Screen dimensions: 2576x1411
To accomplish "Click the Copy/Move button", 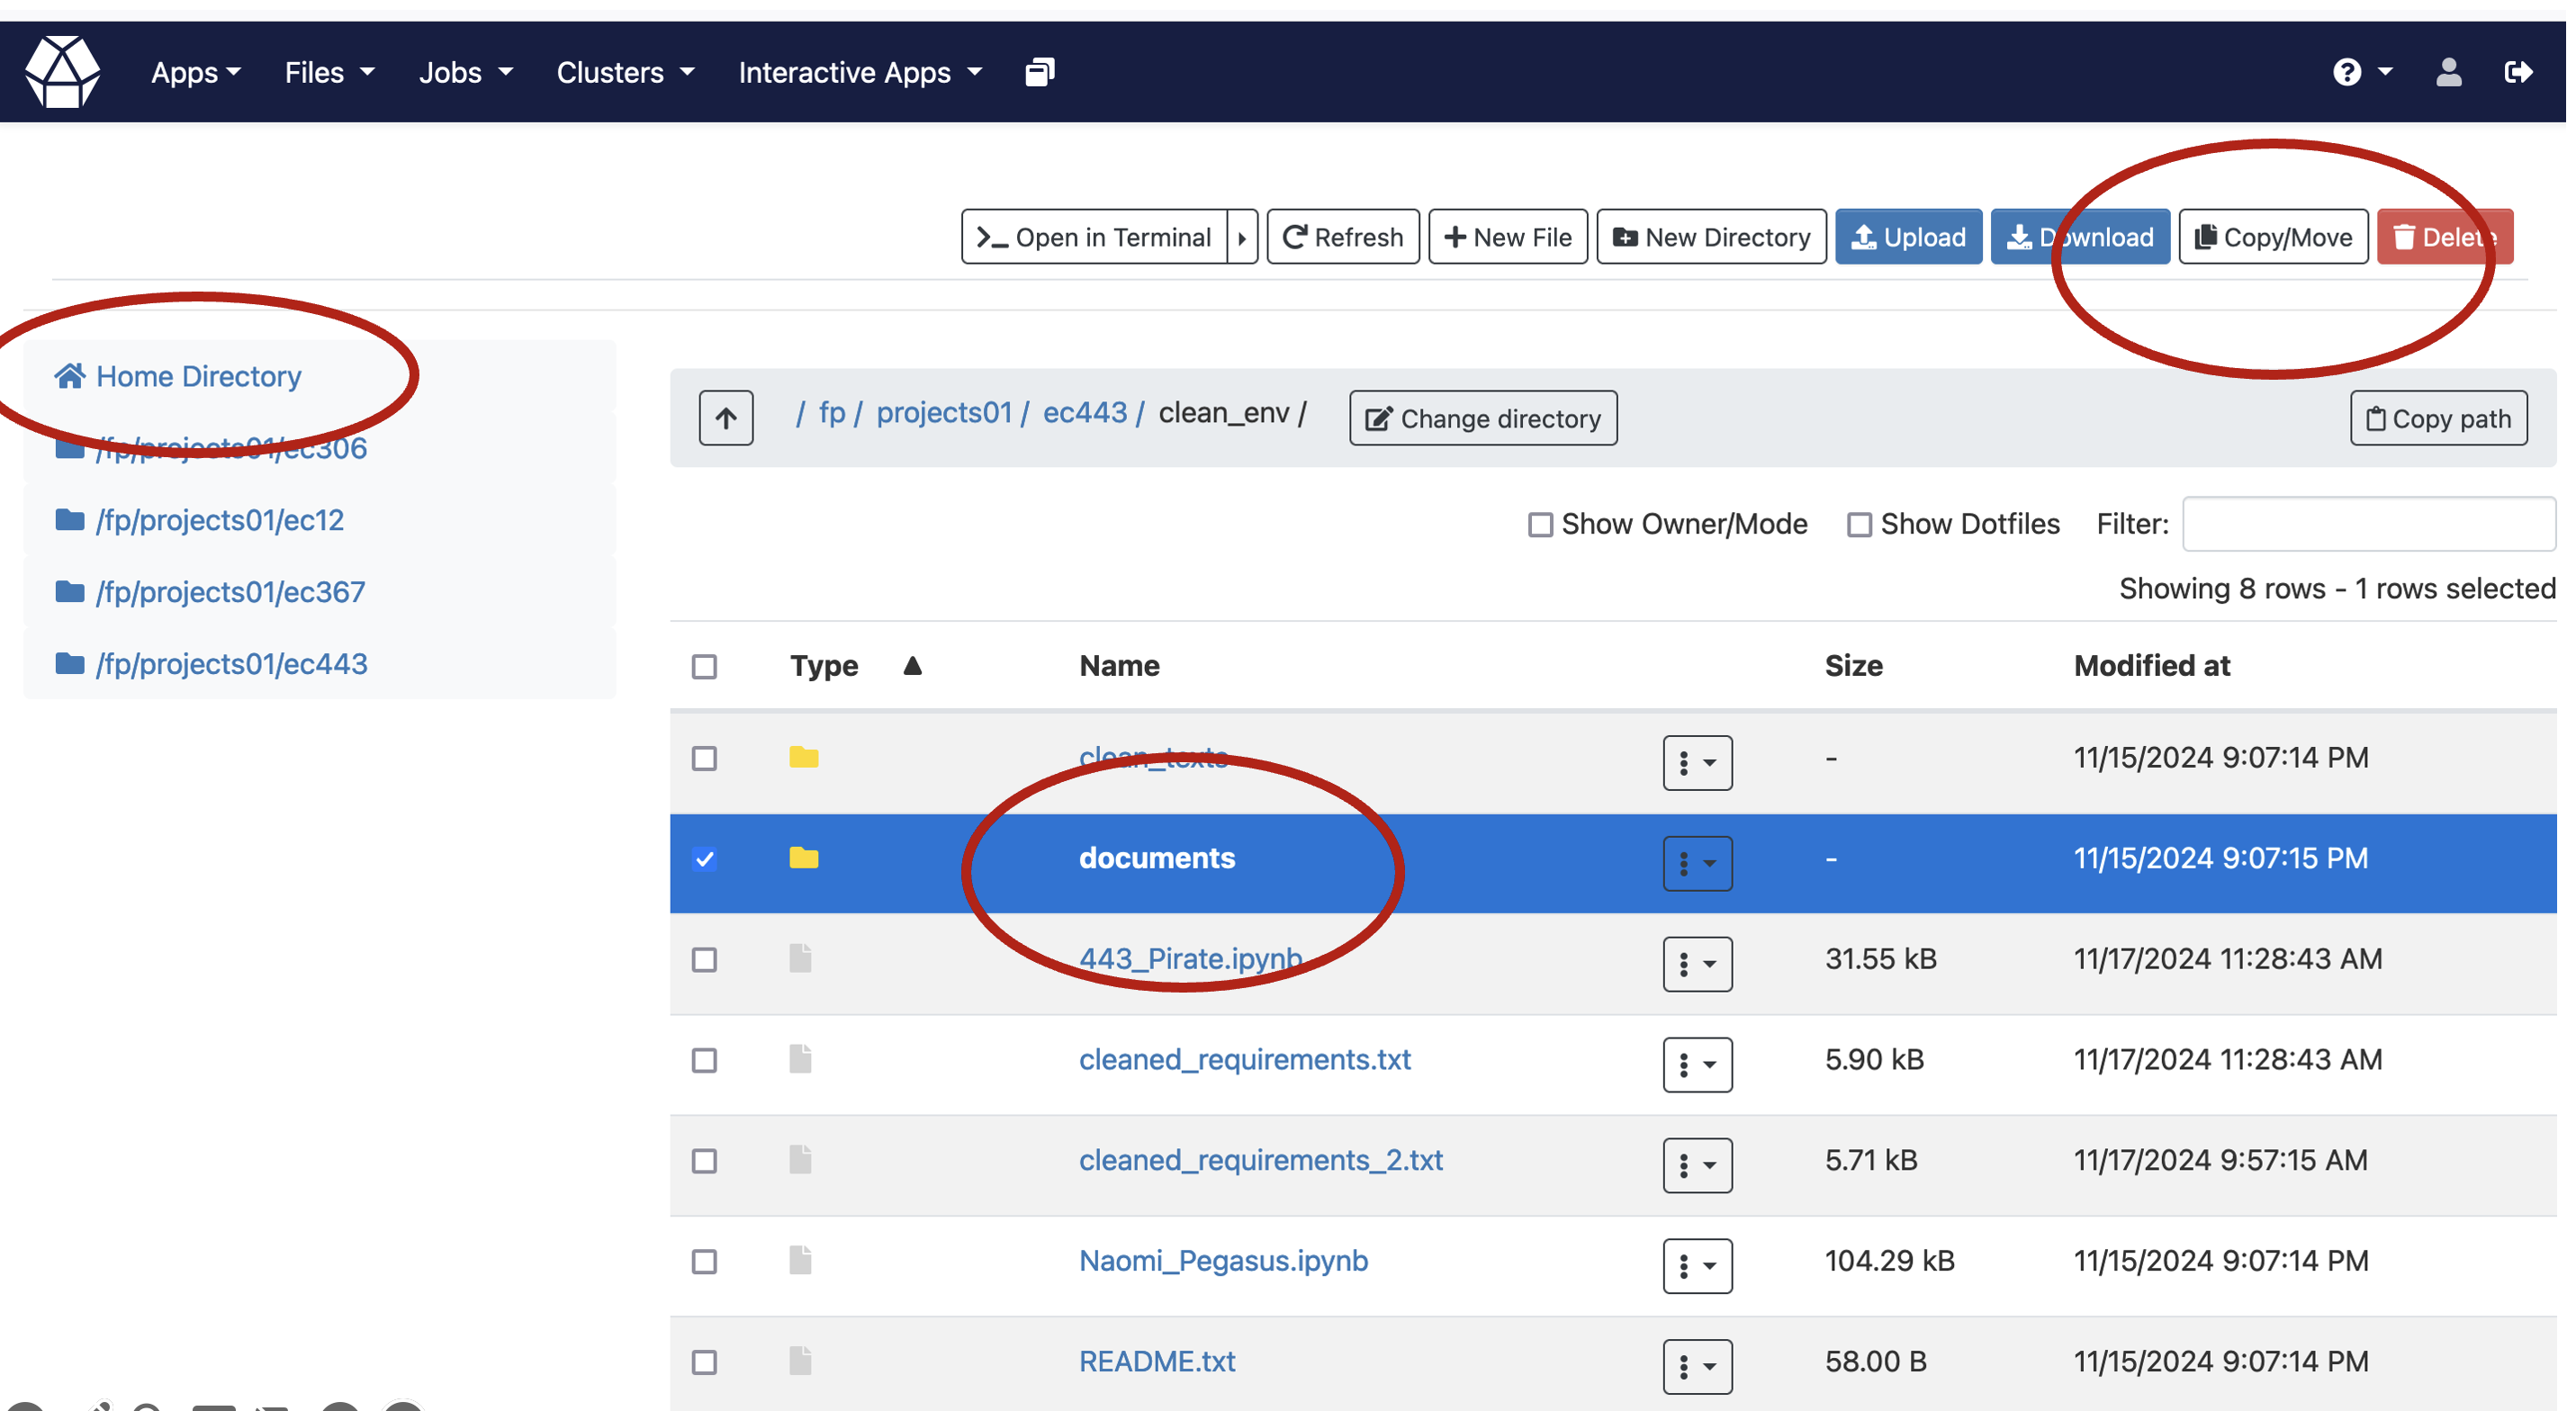I will pos(2273,237).
